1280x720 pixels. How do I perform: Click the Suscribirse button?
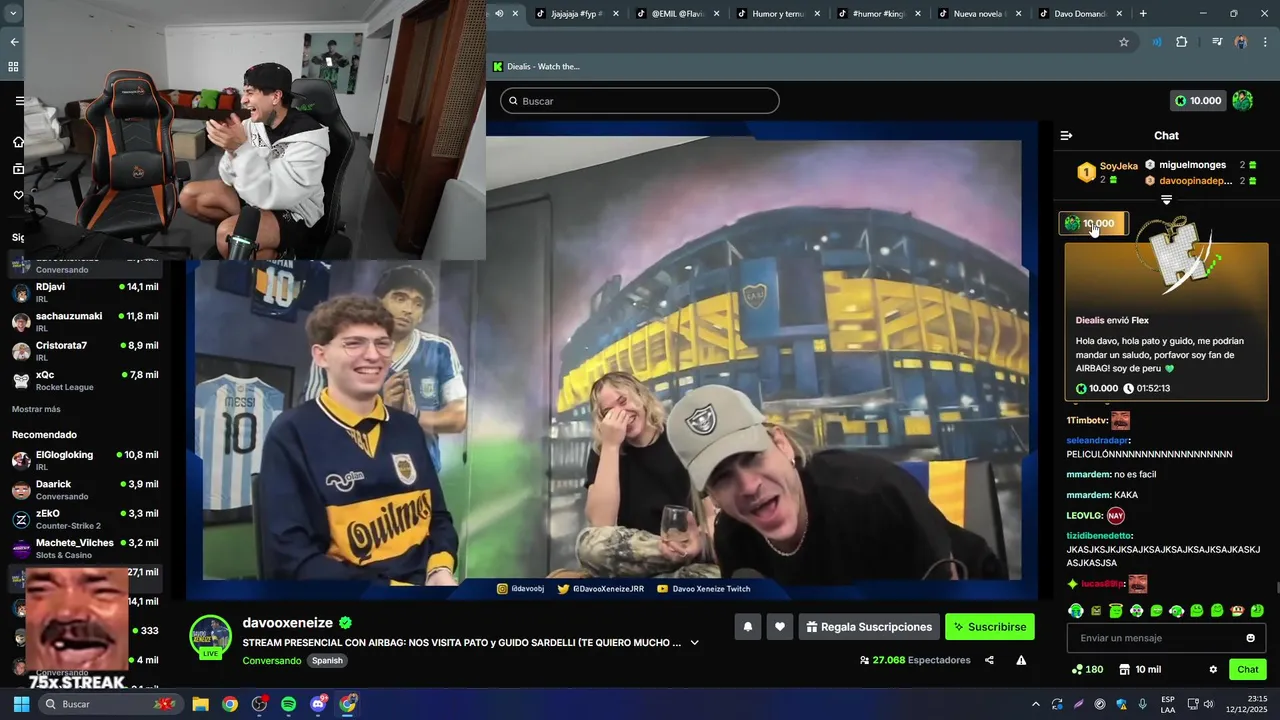pos(990,627)
